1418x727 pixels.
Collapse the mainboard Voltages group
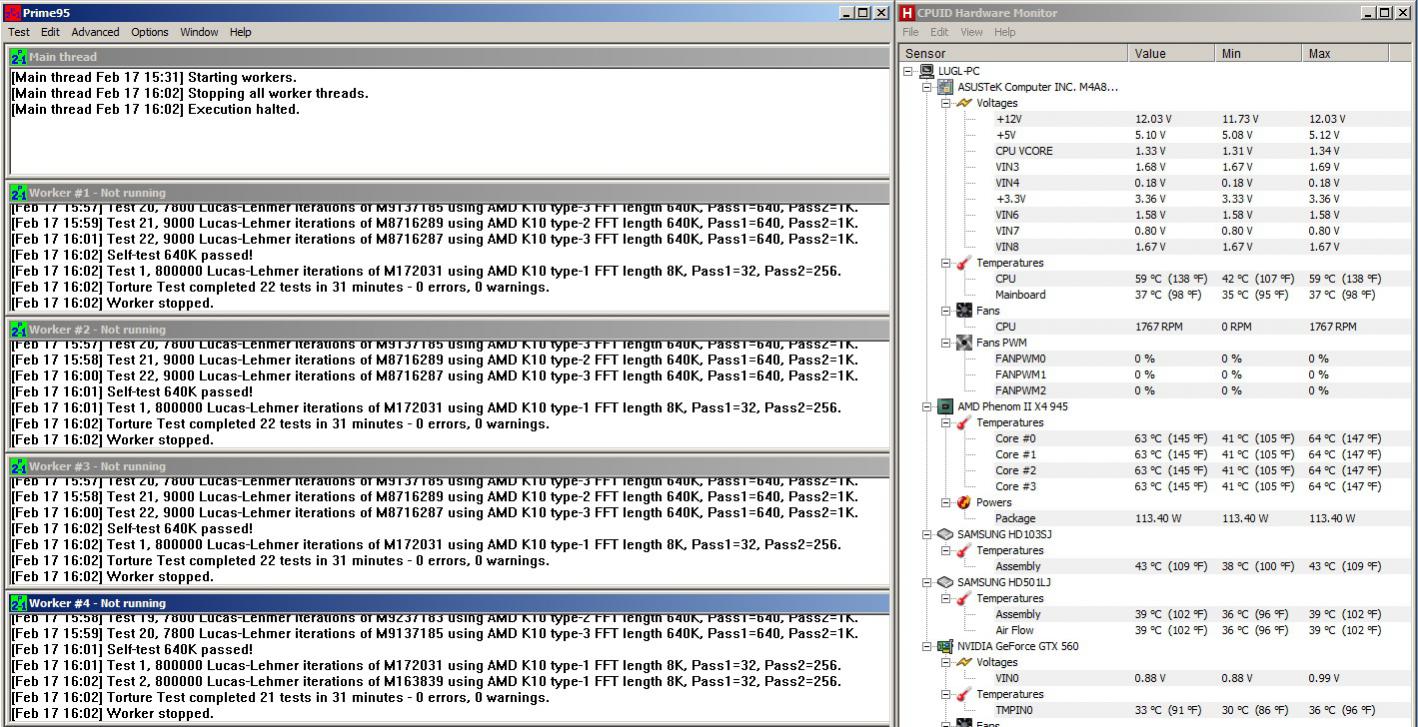[945, 103]
